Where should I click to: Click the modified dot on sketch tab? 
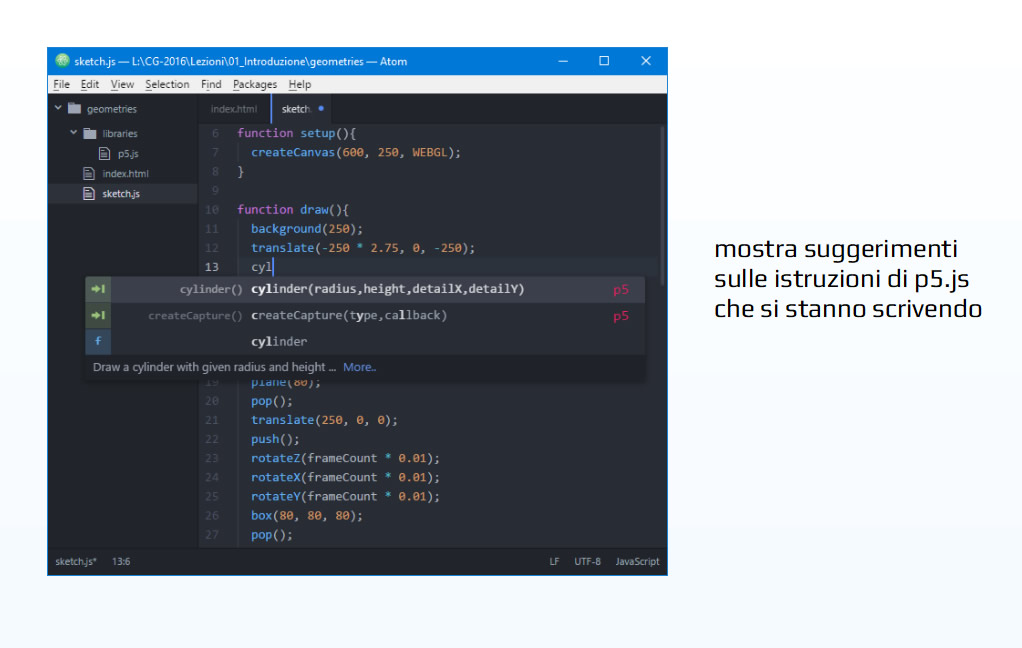(x=321, y=108)
